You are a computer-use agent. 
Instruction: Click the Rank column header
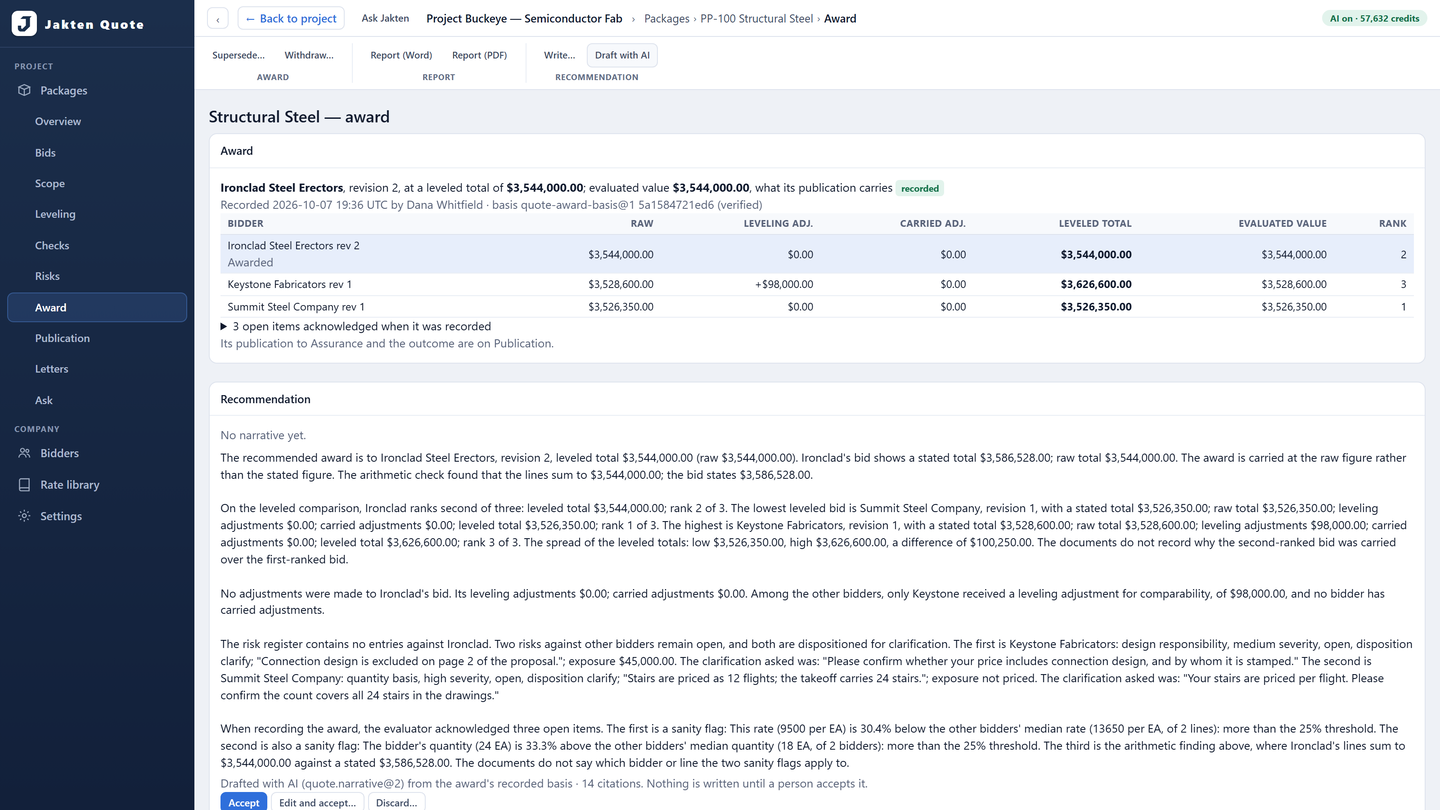[x=1393, y=224]
